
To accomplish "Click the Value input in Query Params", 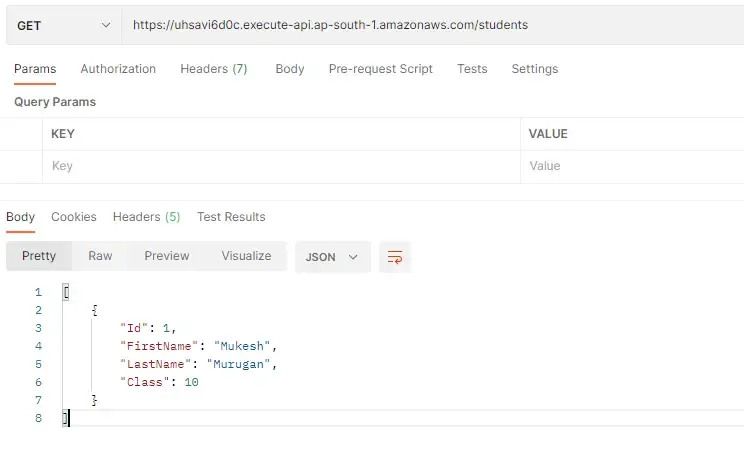I will [632, 166].
